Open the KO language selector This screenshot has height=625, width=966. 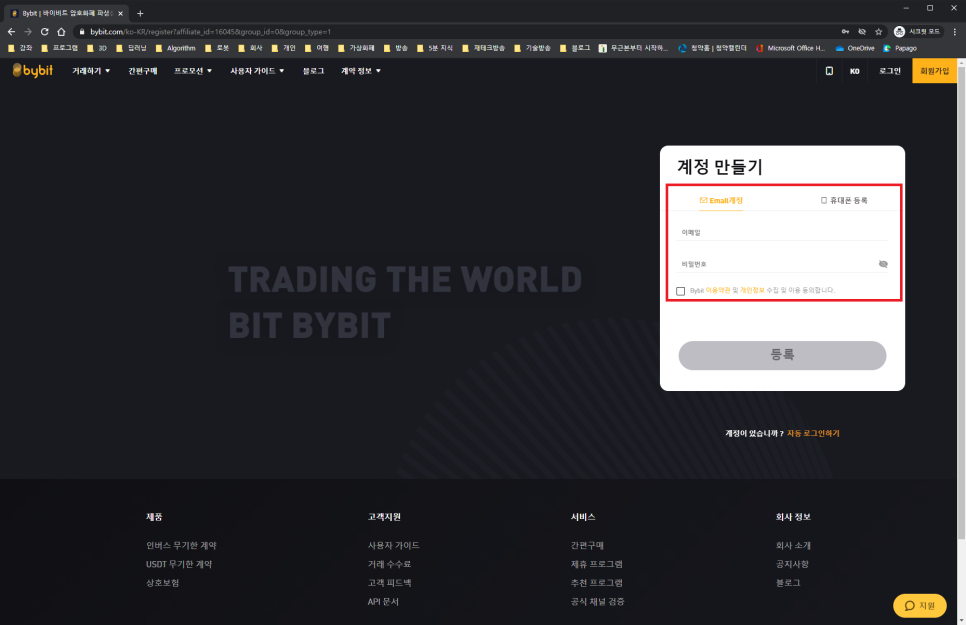[854, 71]
